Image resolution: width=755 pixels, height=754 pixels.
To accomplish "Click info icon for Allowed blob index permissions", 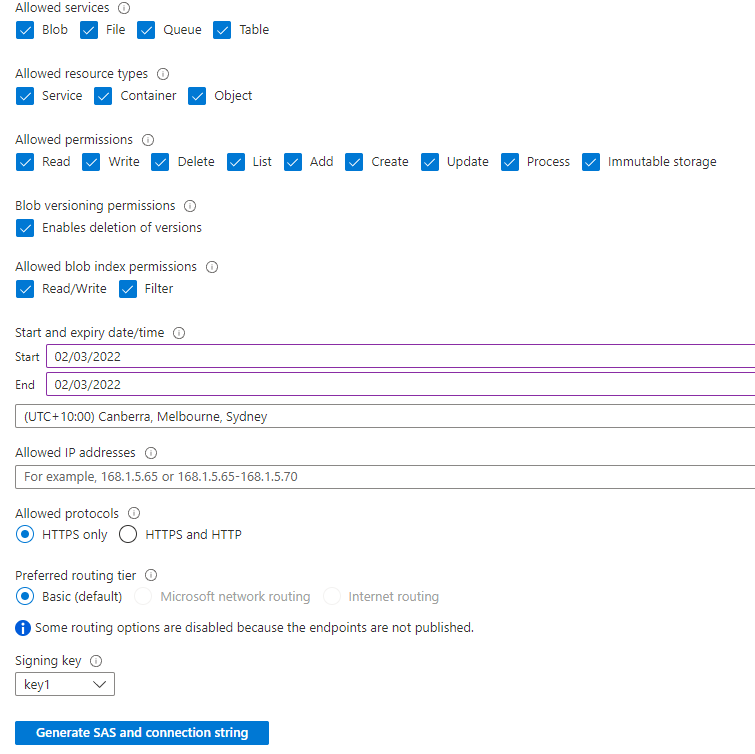I will coord(212,267).
